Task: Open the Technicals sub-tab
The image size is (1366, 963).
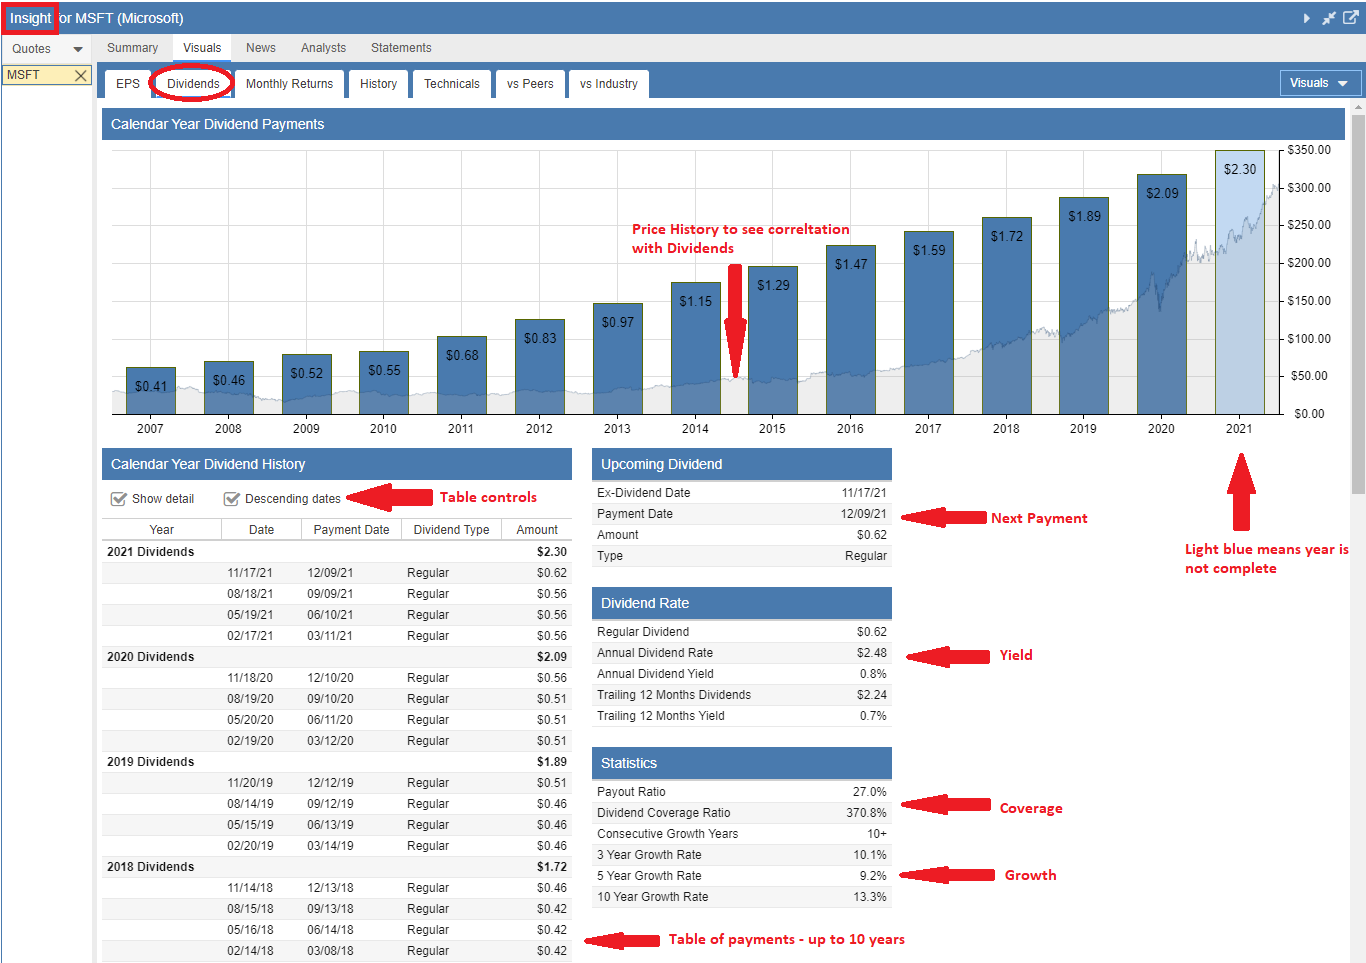Action: pos(452,84)
